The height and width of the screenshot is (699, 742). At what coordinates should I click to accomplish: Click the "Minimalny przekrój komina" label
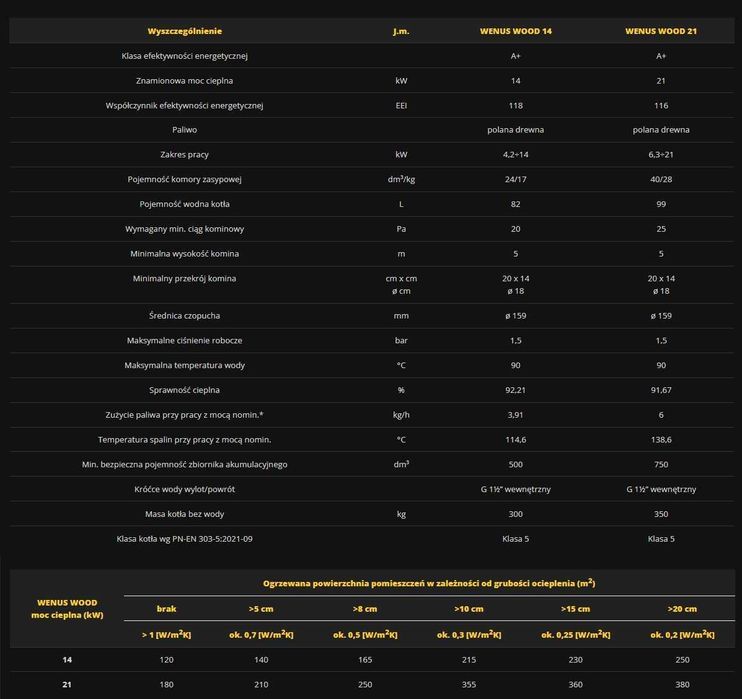(x=185, y=278)
